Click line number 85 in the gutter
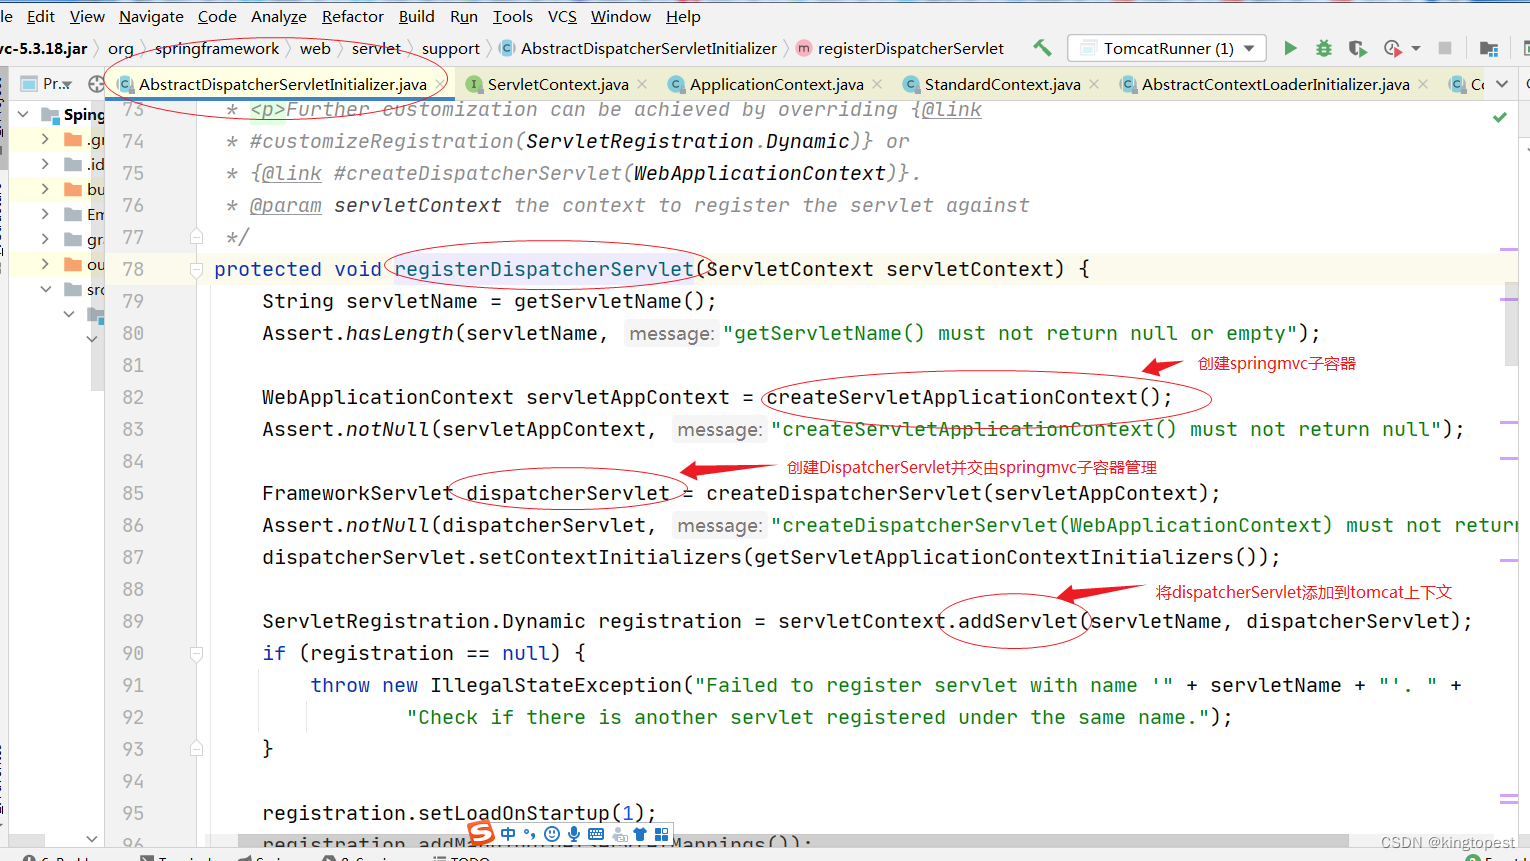The height and width of the screenshot is (861, 1530). [133, 493]
